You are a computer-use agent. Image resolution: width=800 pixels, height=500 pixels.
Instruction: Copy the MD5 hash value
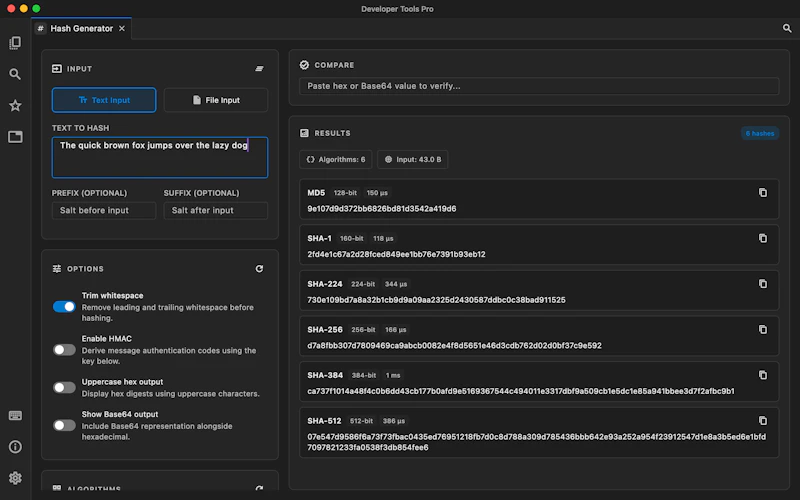tap(763, 192)
